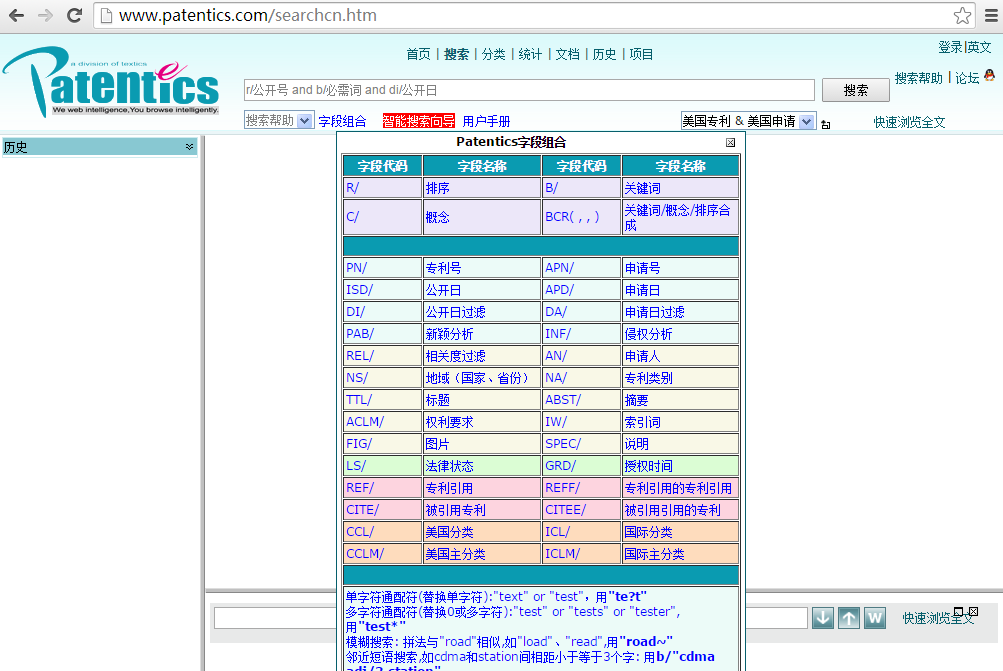This screenshot has height=671, width=1003.
Task: Open 首页 in top navigation
Action: [x=418, y=54]
